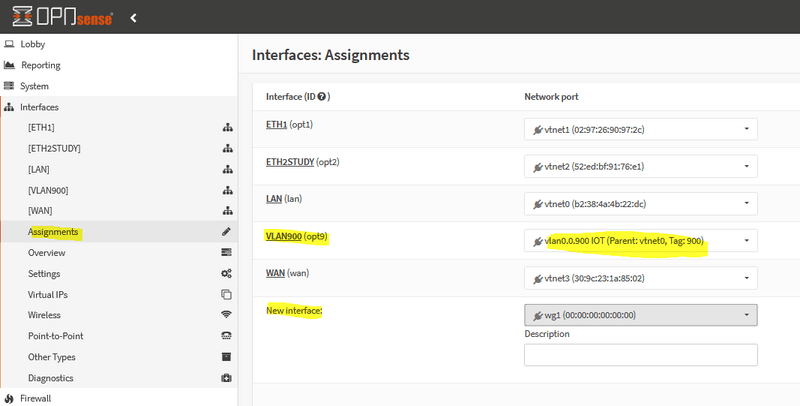Click the phone icon beside Point-to-Point

pyautogui.click(x=226, y=336)
